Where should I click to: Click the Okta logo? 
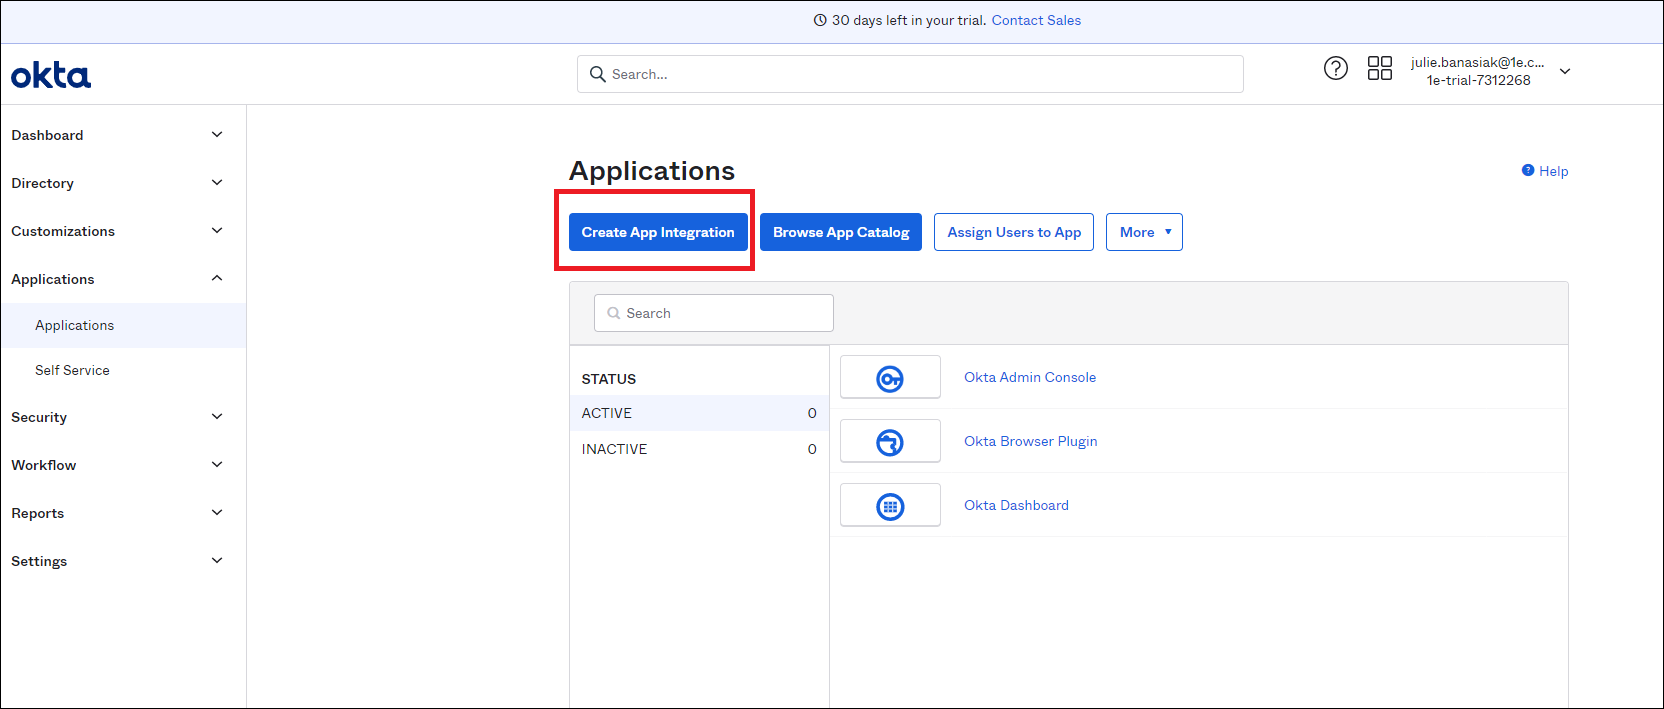pyautogui.click(x=51, y=75)
